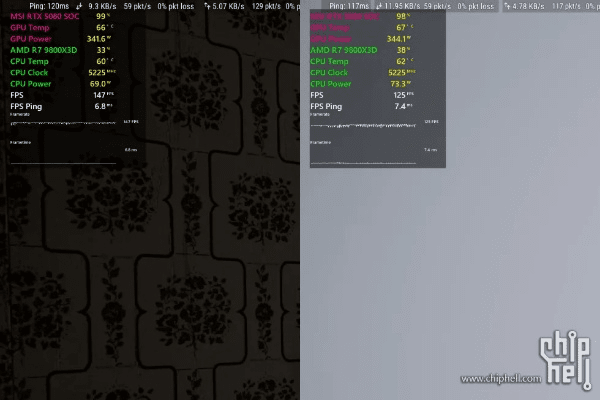This screenshot has height=400, width=600.
Task: Click the CPU Power value 73.3
Action: 398,84
